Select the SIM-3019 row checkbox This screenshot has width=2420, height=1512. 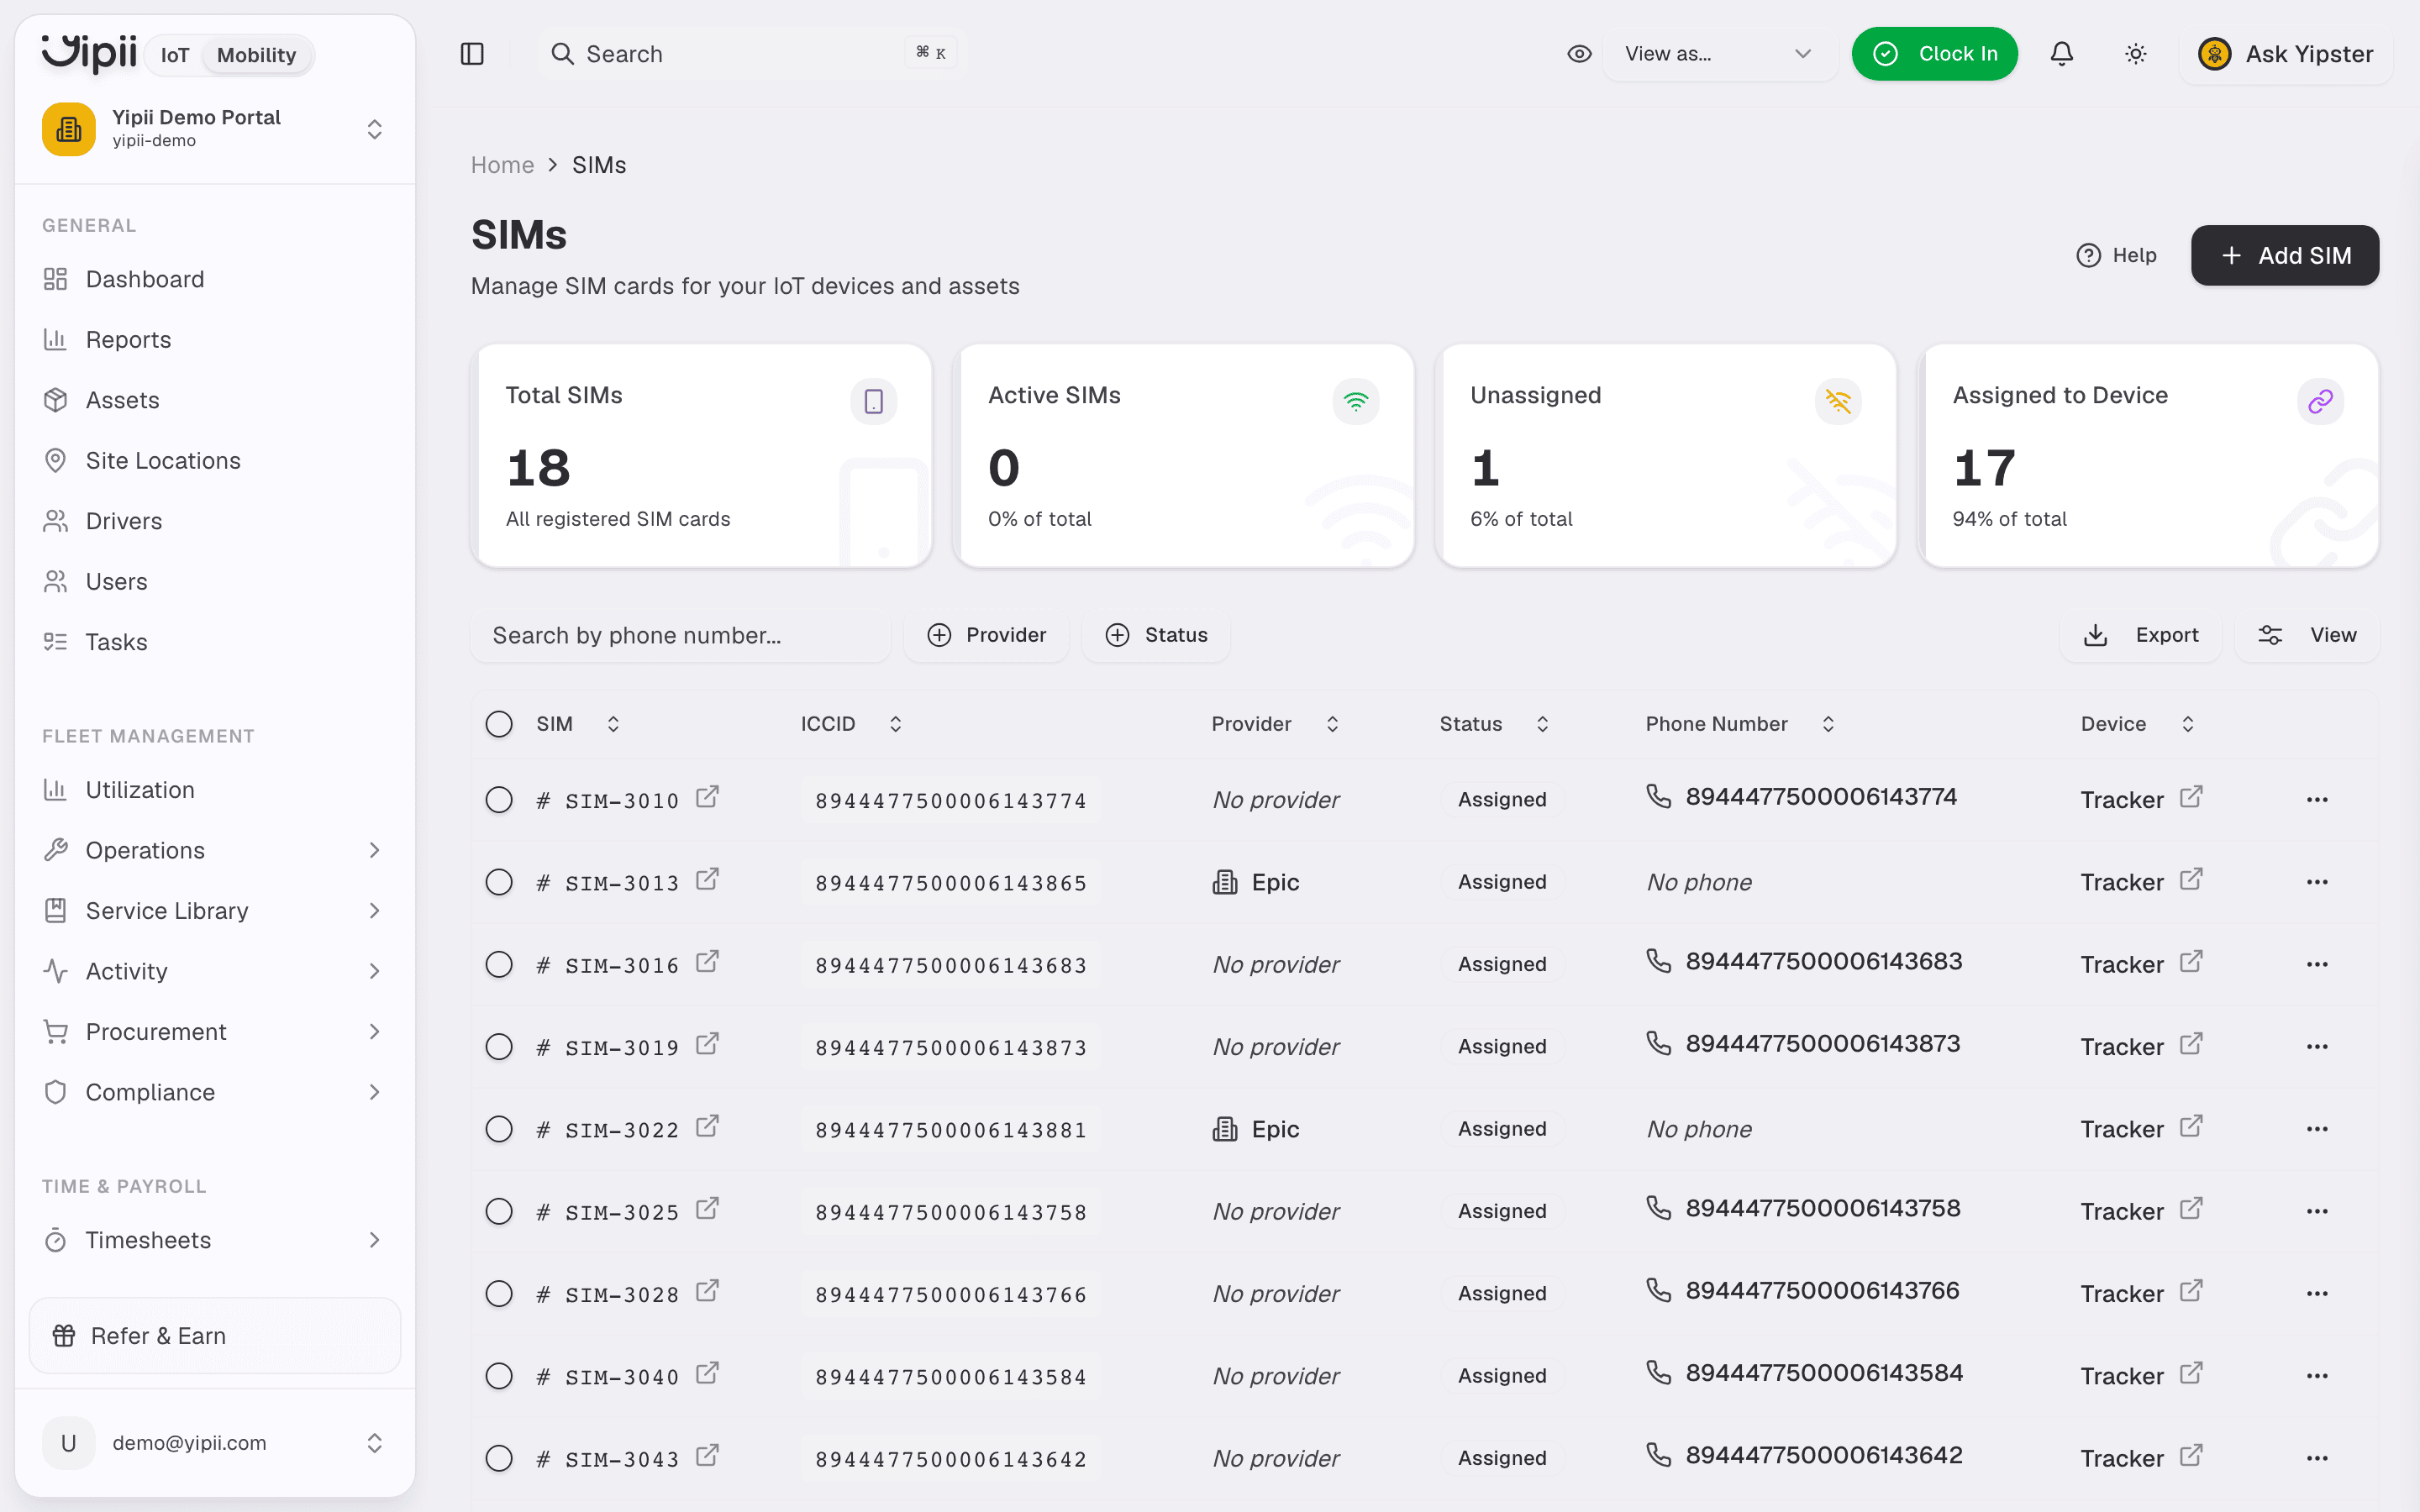pyautogui.click(x=499, y=1047)
